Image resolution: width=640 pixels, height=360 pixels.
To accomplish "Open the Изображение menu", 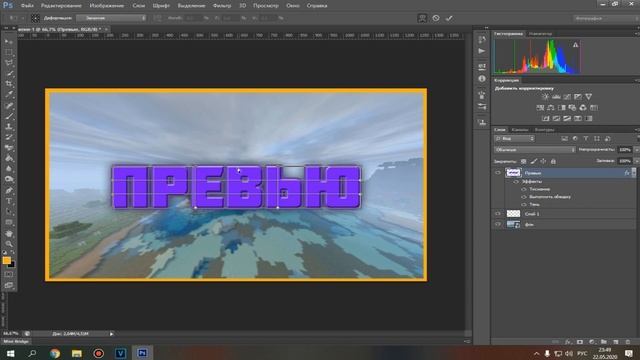I will click(x=107, y=6).
